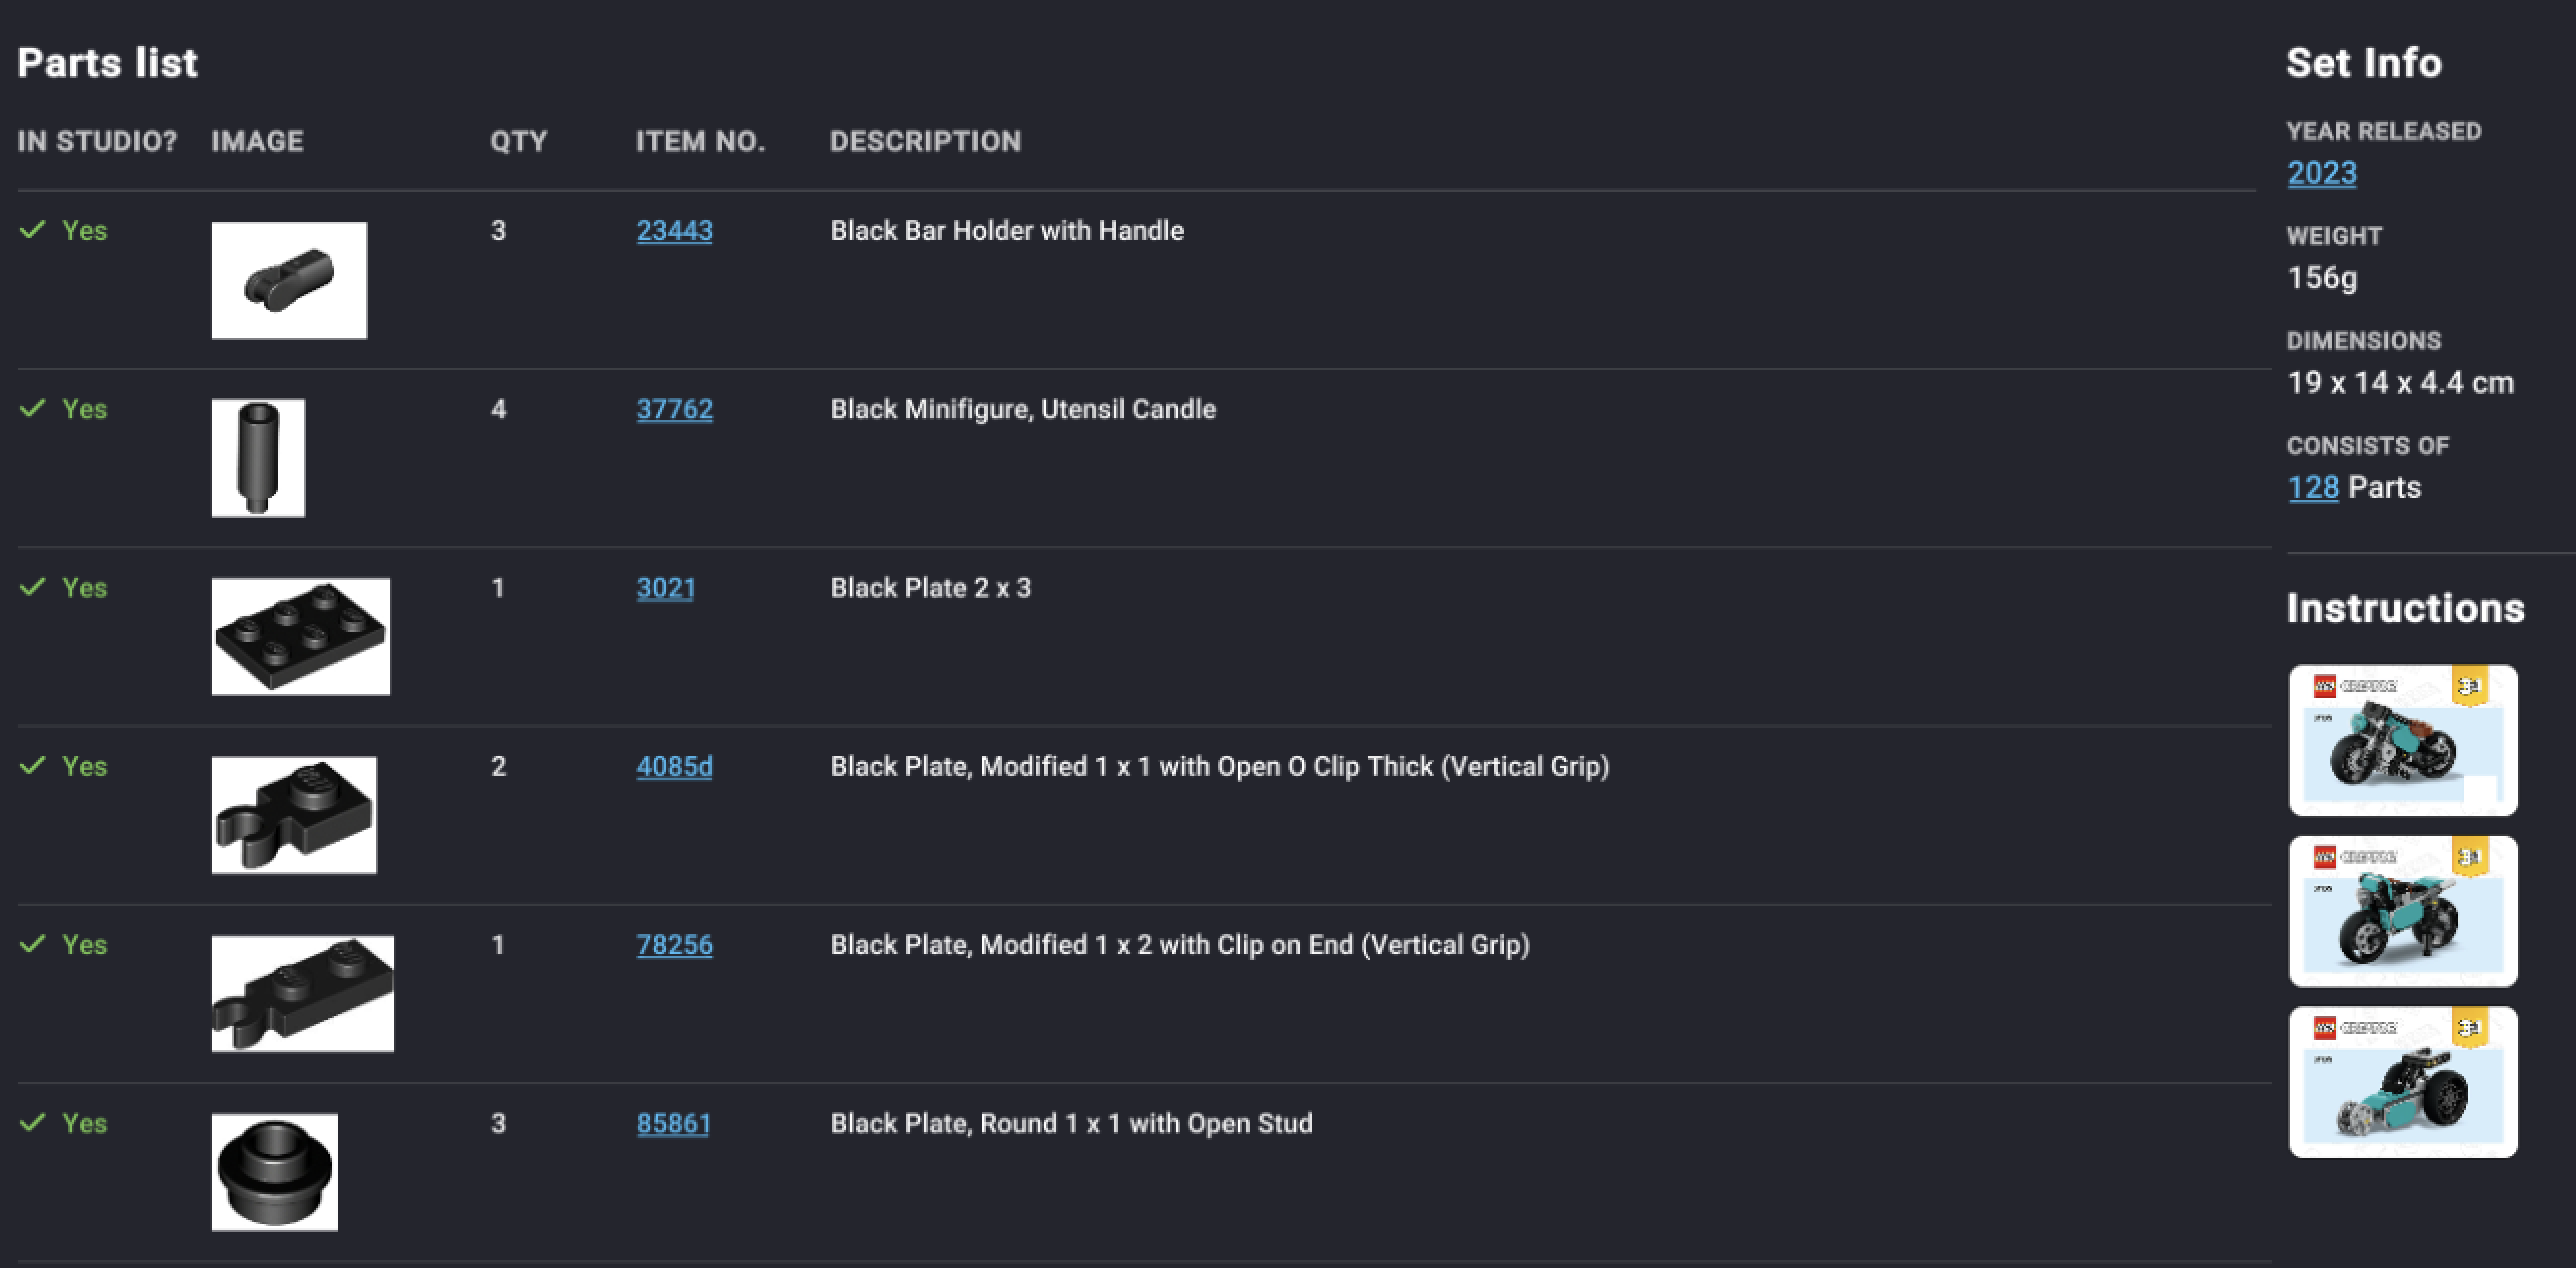This screenshot has height=1268, width=2576.
Task: Select the Black Plate 2 x 3 image
Action: [300, 636]
